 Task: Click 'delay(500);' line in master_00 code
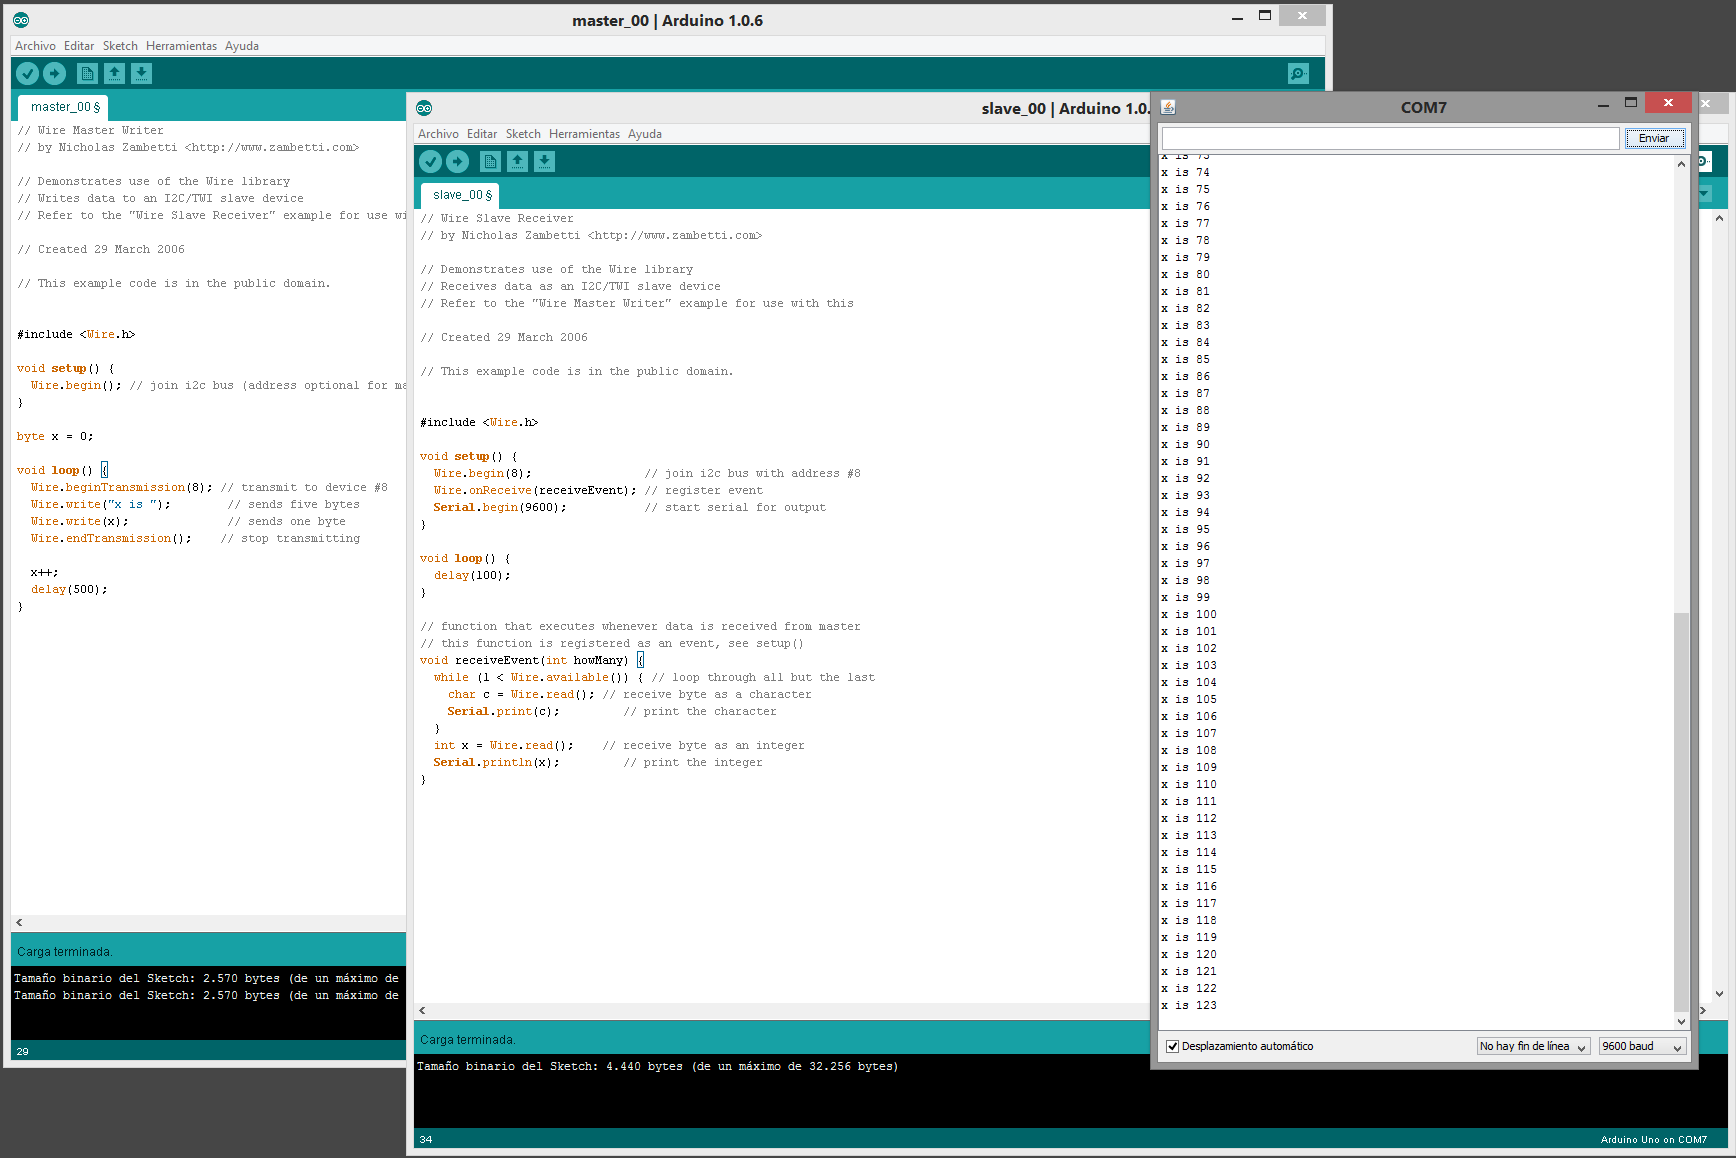69,589
